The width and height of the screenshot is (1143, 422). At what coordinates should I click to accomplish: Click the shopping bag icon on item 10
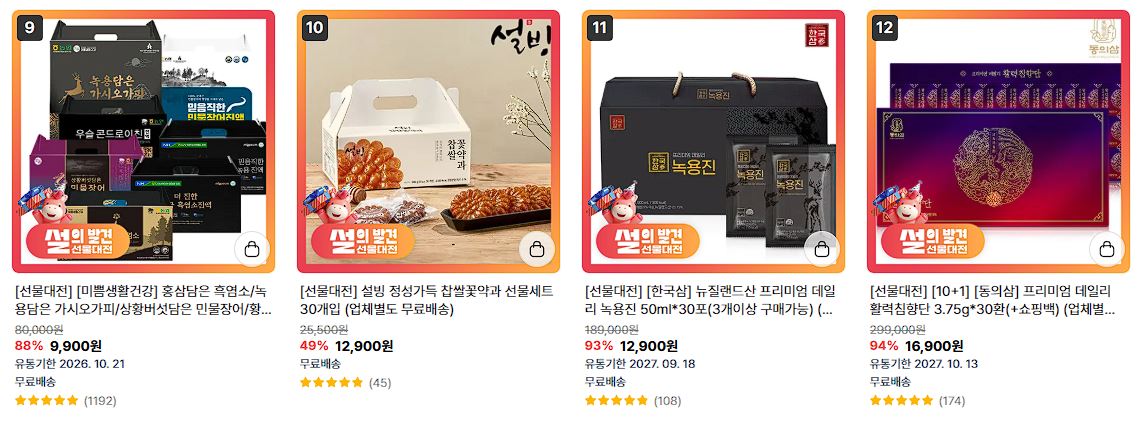point(537,249)
